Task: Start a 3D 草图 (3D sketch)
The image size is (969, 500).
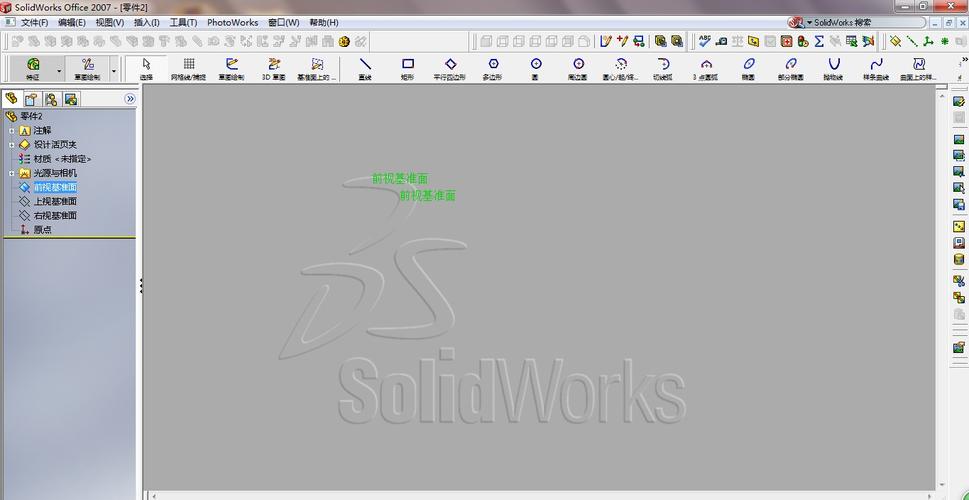Action: tap(274, 68)
